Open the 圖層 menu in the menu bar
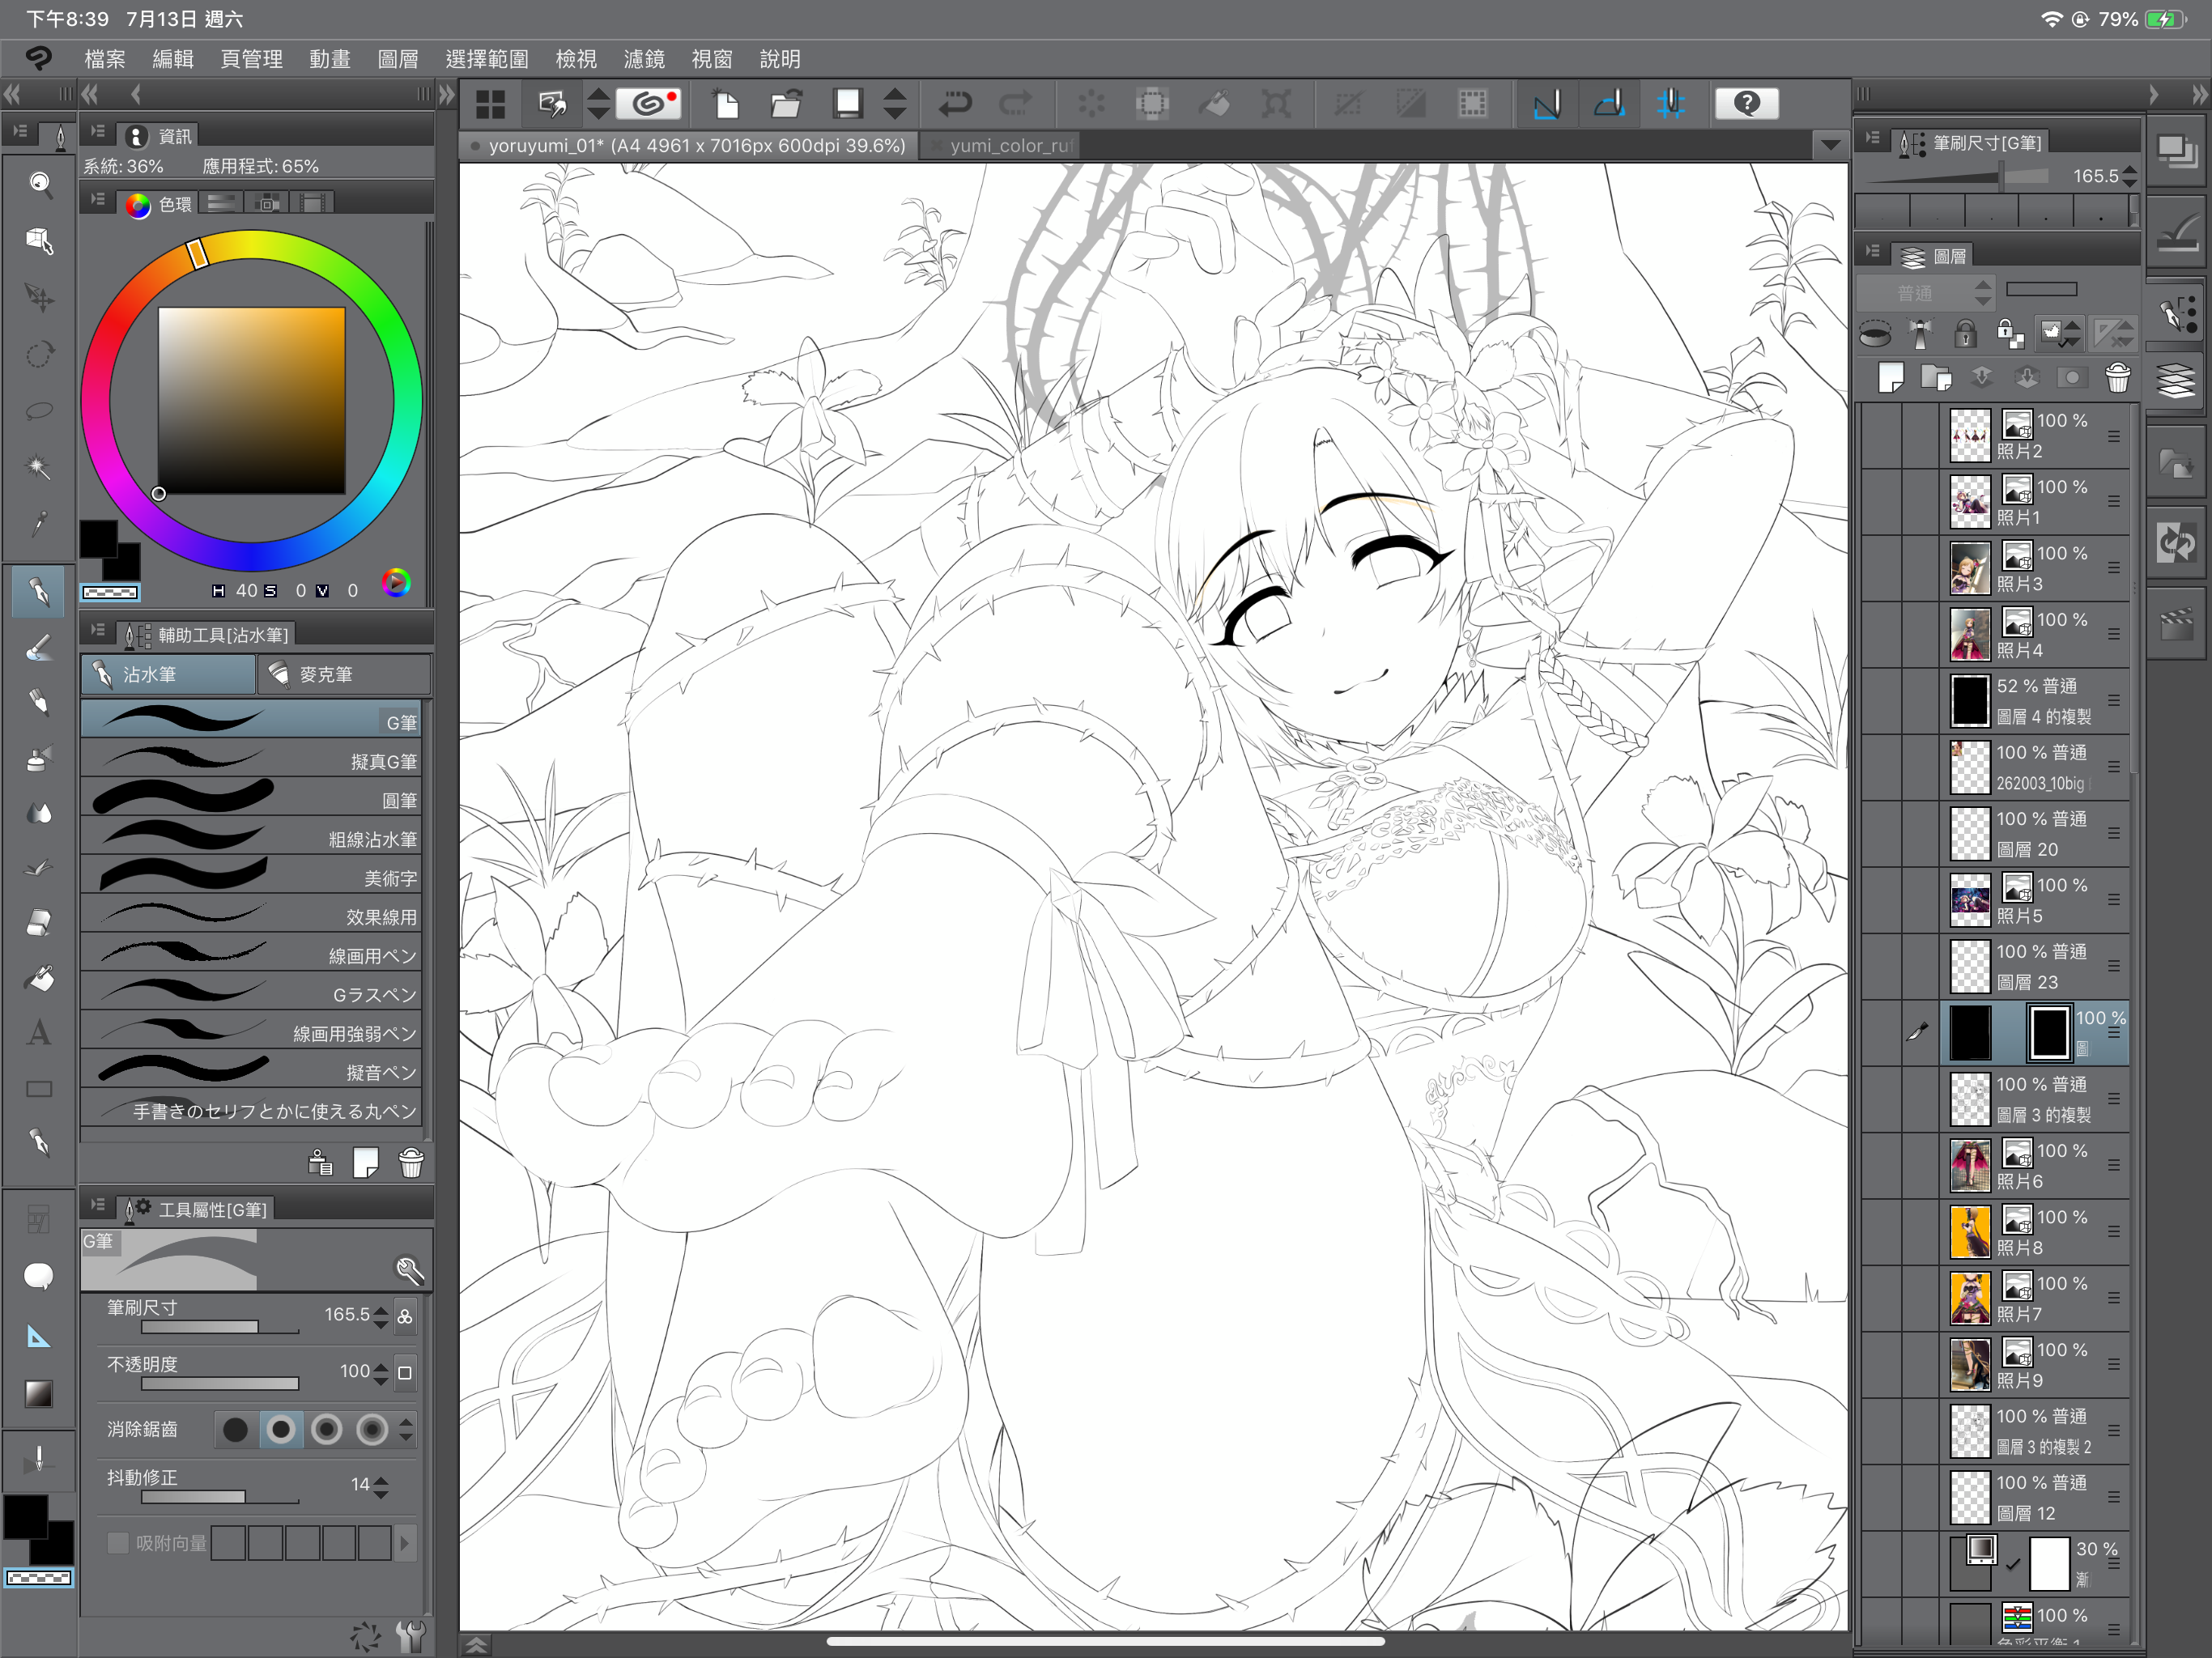 pyautogui.click(x=398, y=59)
